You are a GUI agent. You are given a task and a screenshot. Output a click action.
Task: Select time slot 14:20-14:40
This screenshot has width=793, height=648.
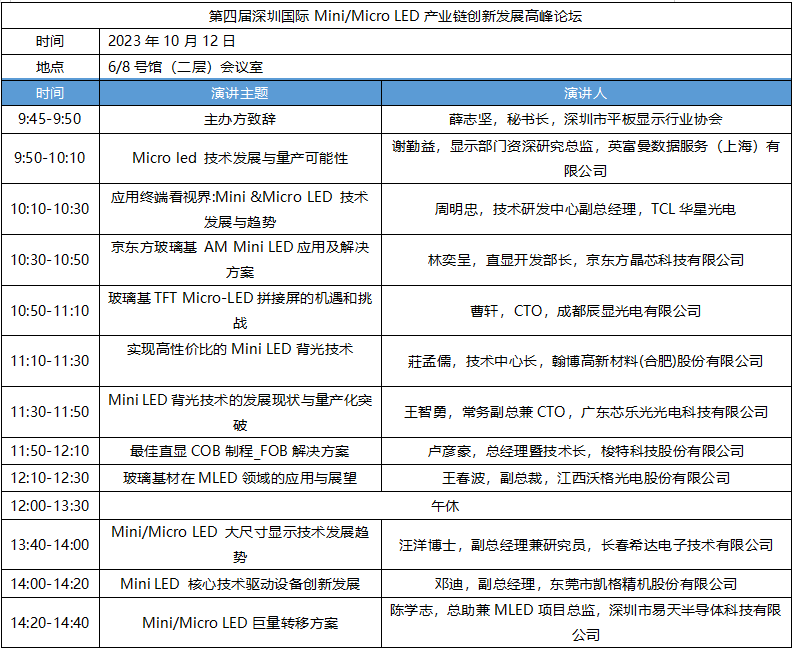(50, 623)
